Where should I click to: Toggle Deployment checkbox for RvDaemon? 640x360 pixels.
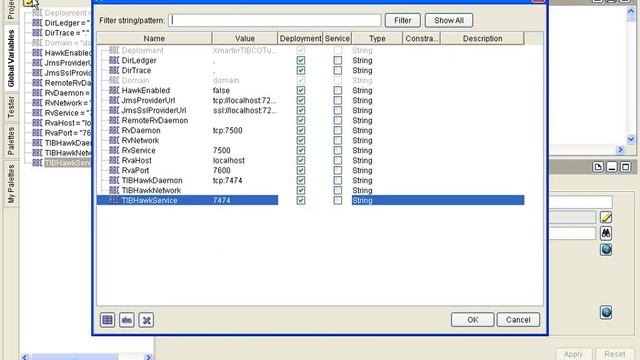tap(301, 130)
